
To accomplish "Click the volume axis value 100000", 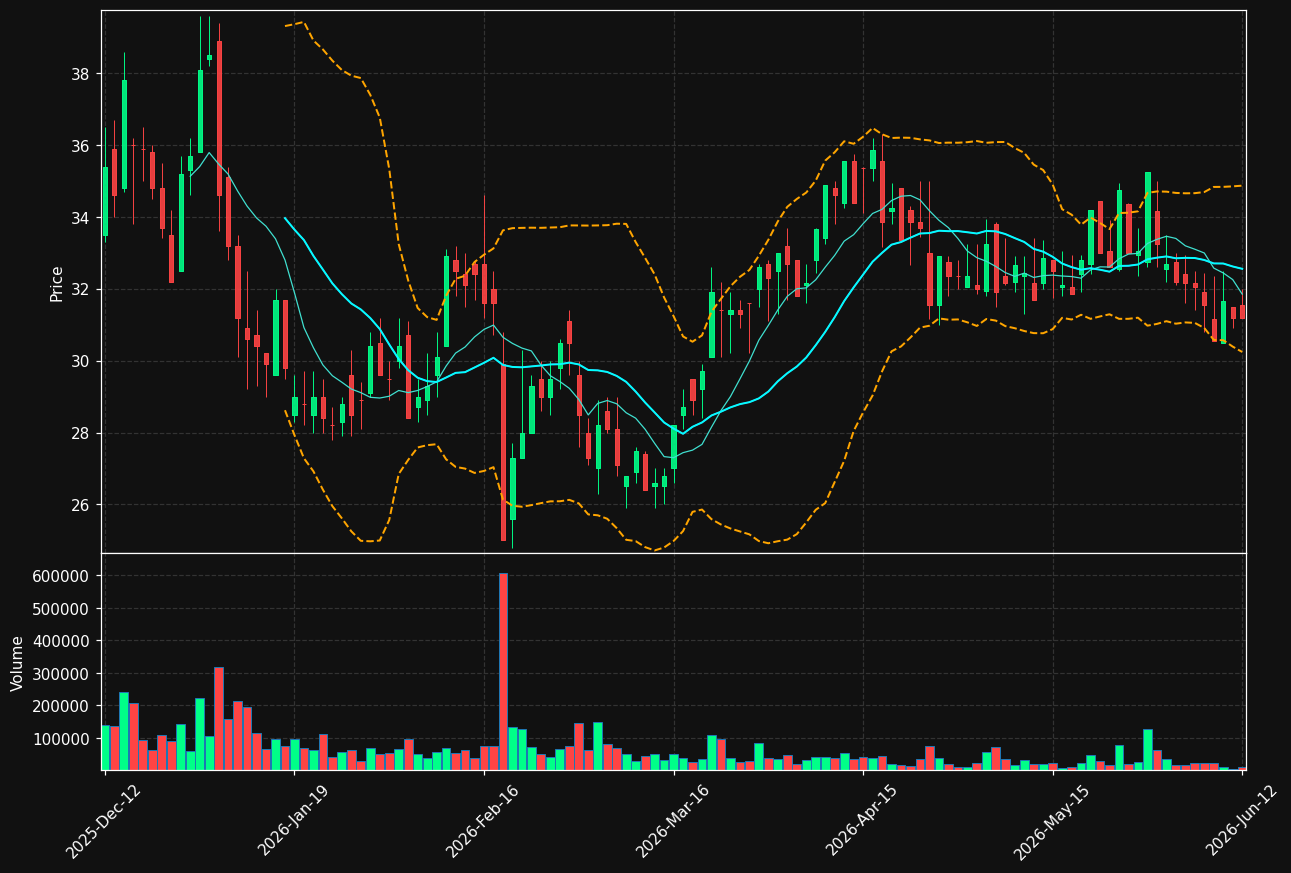I will [x=62, y=739].
